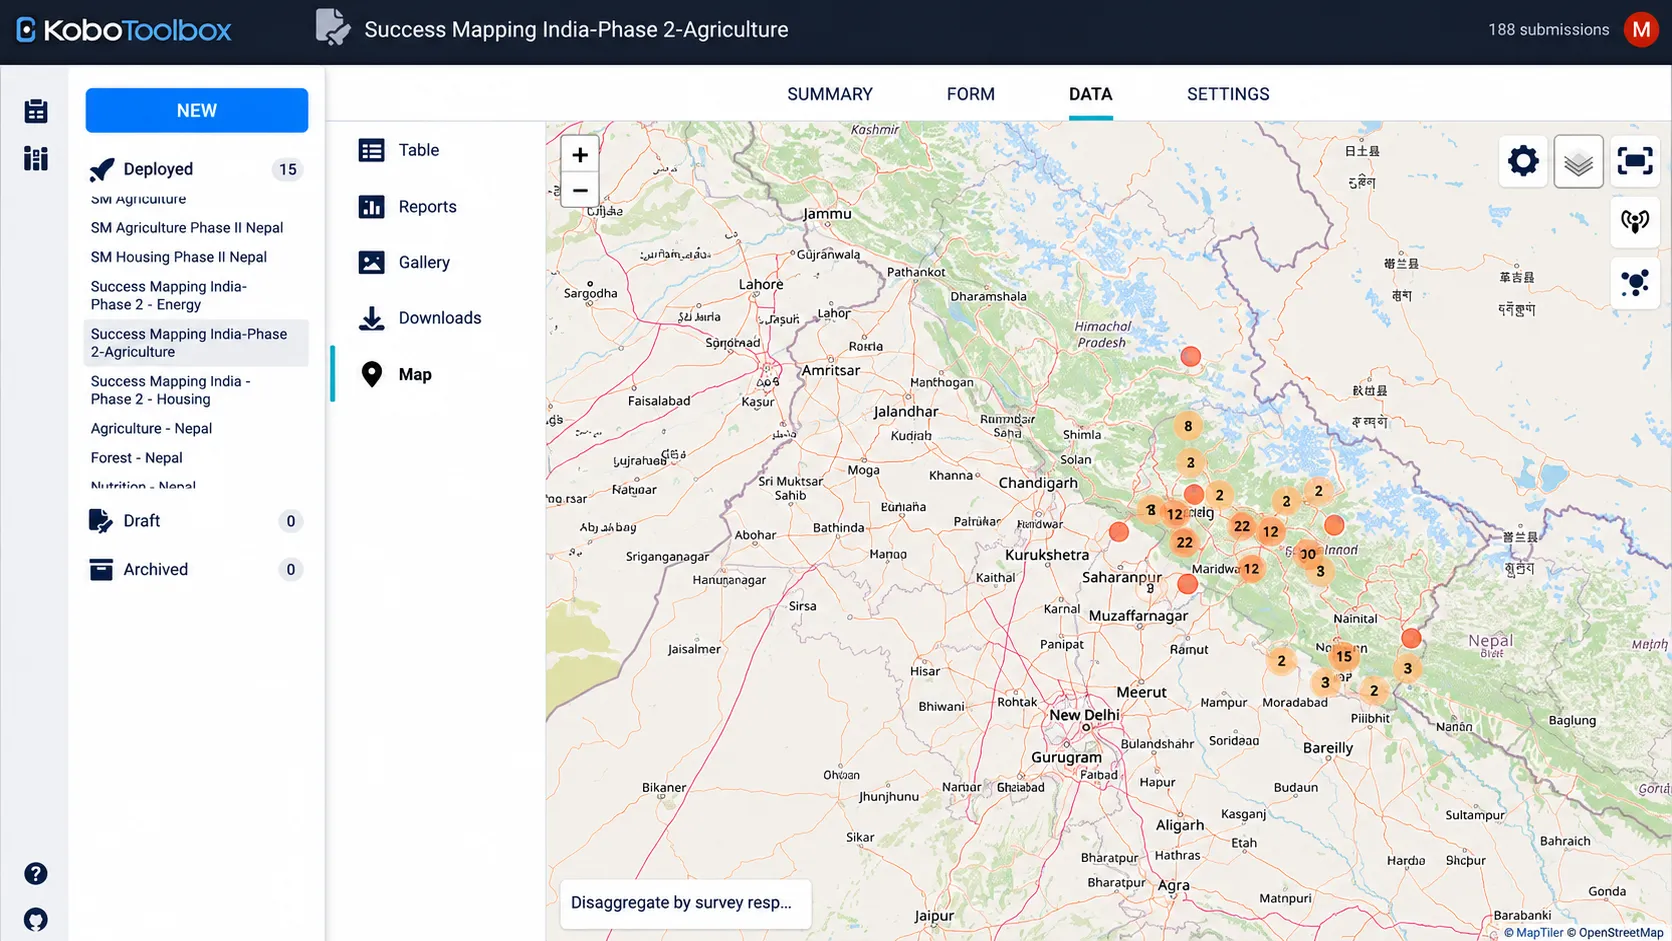Enter fullscreen map view
Image resolution: width=1672 pixels, height=941 pixels.
1635,161
